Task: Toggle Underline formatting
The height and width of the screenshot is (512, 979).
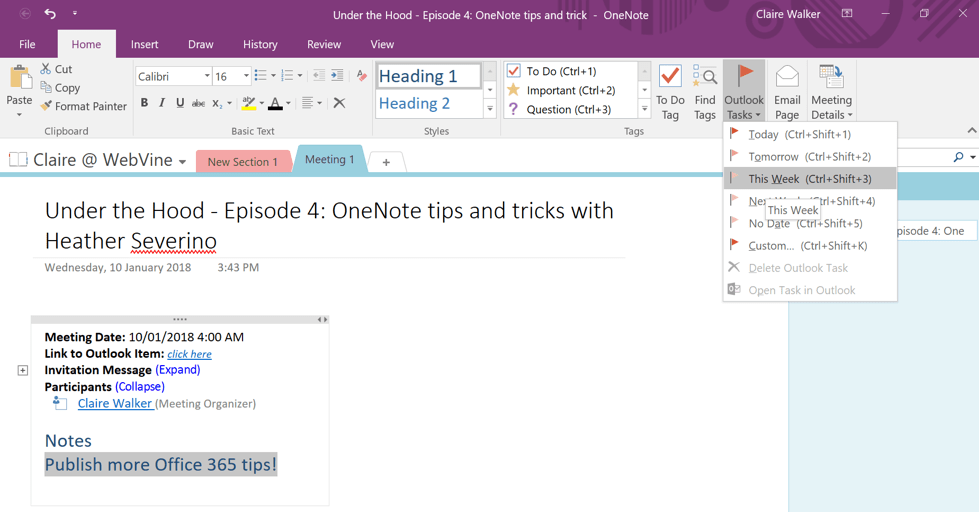Action: pos(180,103)
